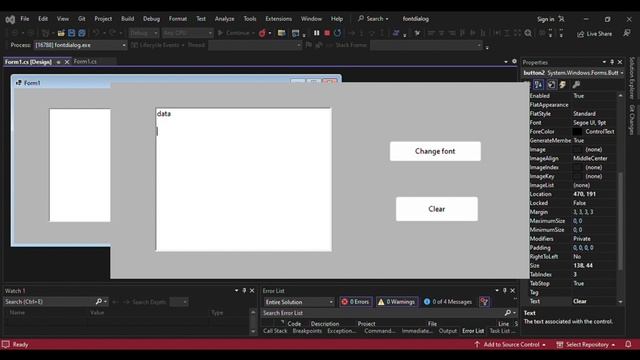Viewport: 640px width, 360px height.
Task: Click the ForeColor black color swatch
Action: pos(577,131)
